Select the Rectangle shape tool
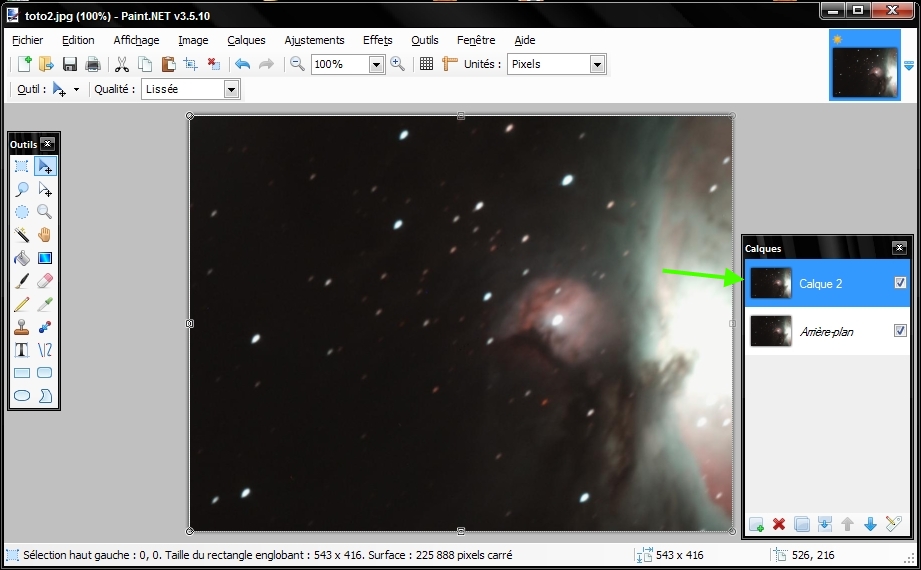This screenshot has height=570, width=921. [x=22, y=373]
